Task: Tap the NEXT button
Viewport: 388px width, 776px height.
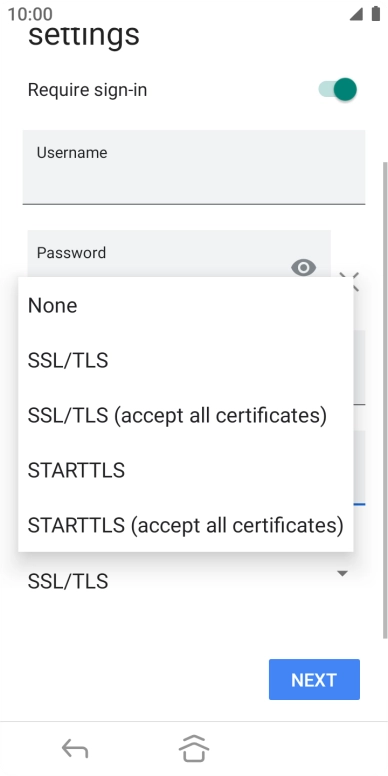Action: tap(314, 679)
